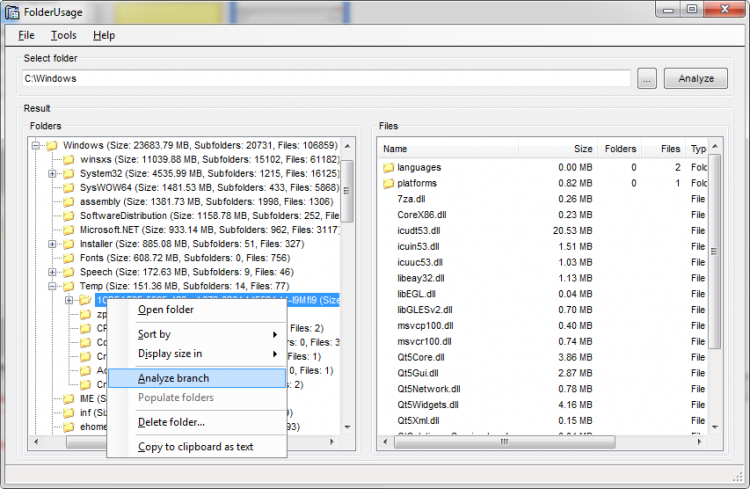Screen dimensions: 750x489
Task: Click the assembly folder icon
Action: point(69,201)
